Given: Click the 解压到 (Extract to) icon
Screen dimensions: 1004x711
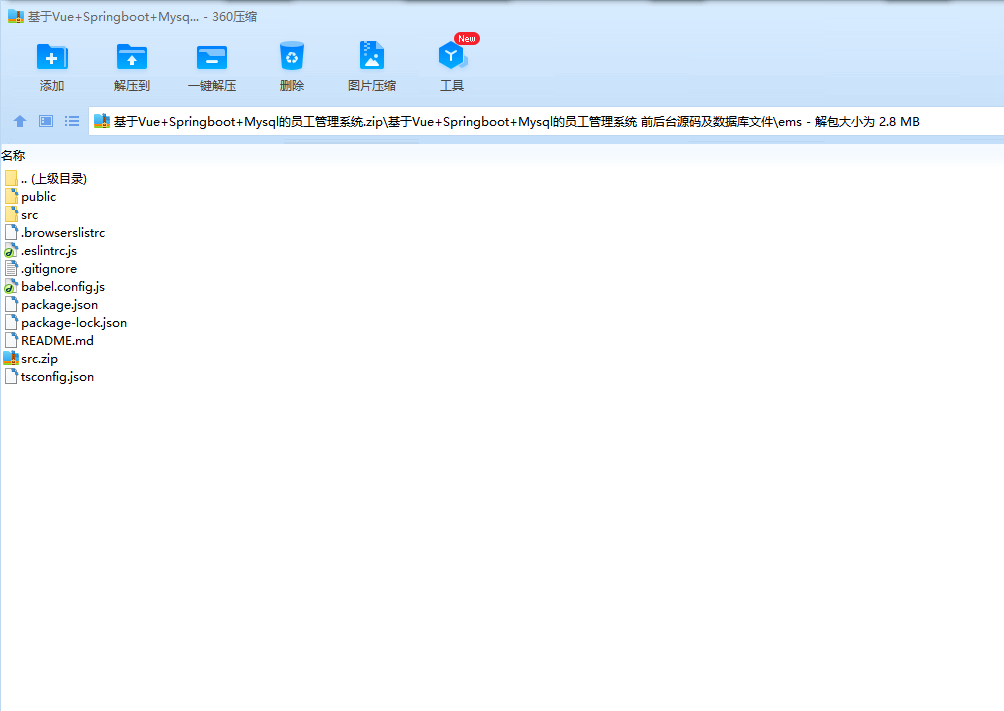Looking at the screenshot, I should [132, 57].
